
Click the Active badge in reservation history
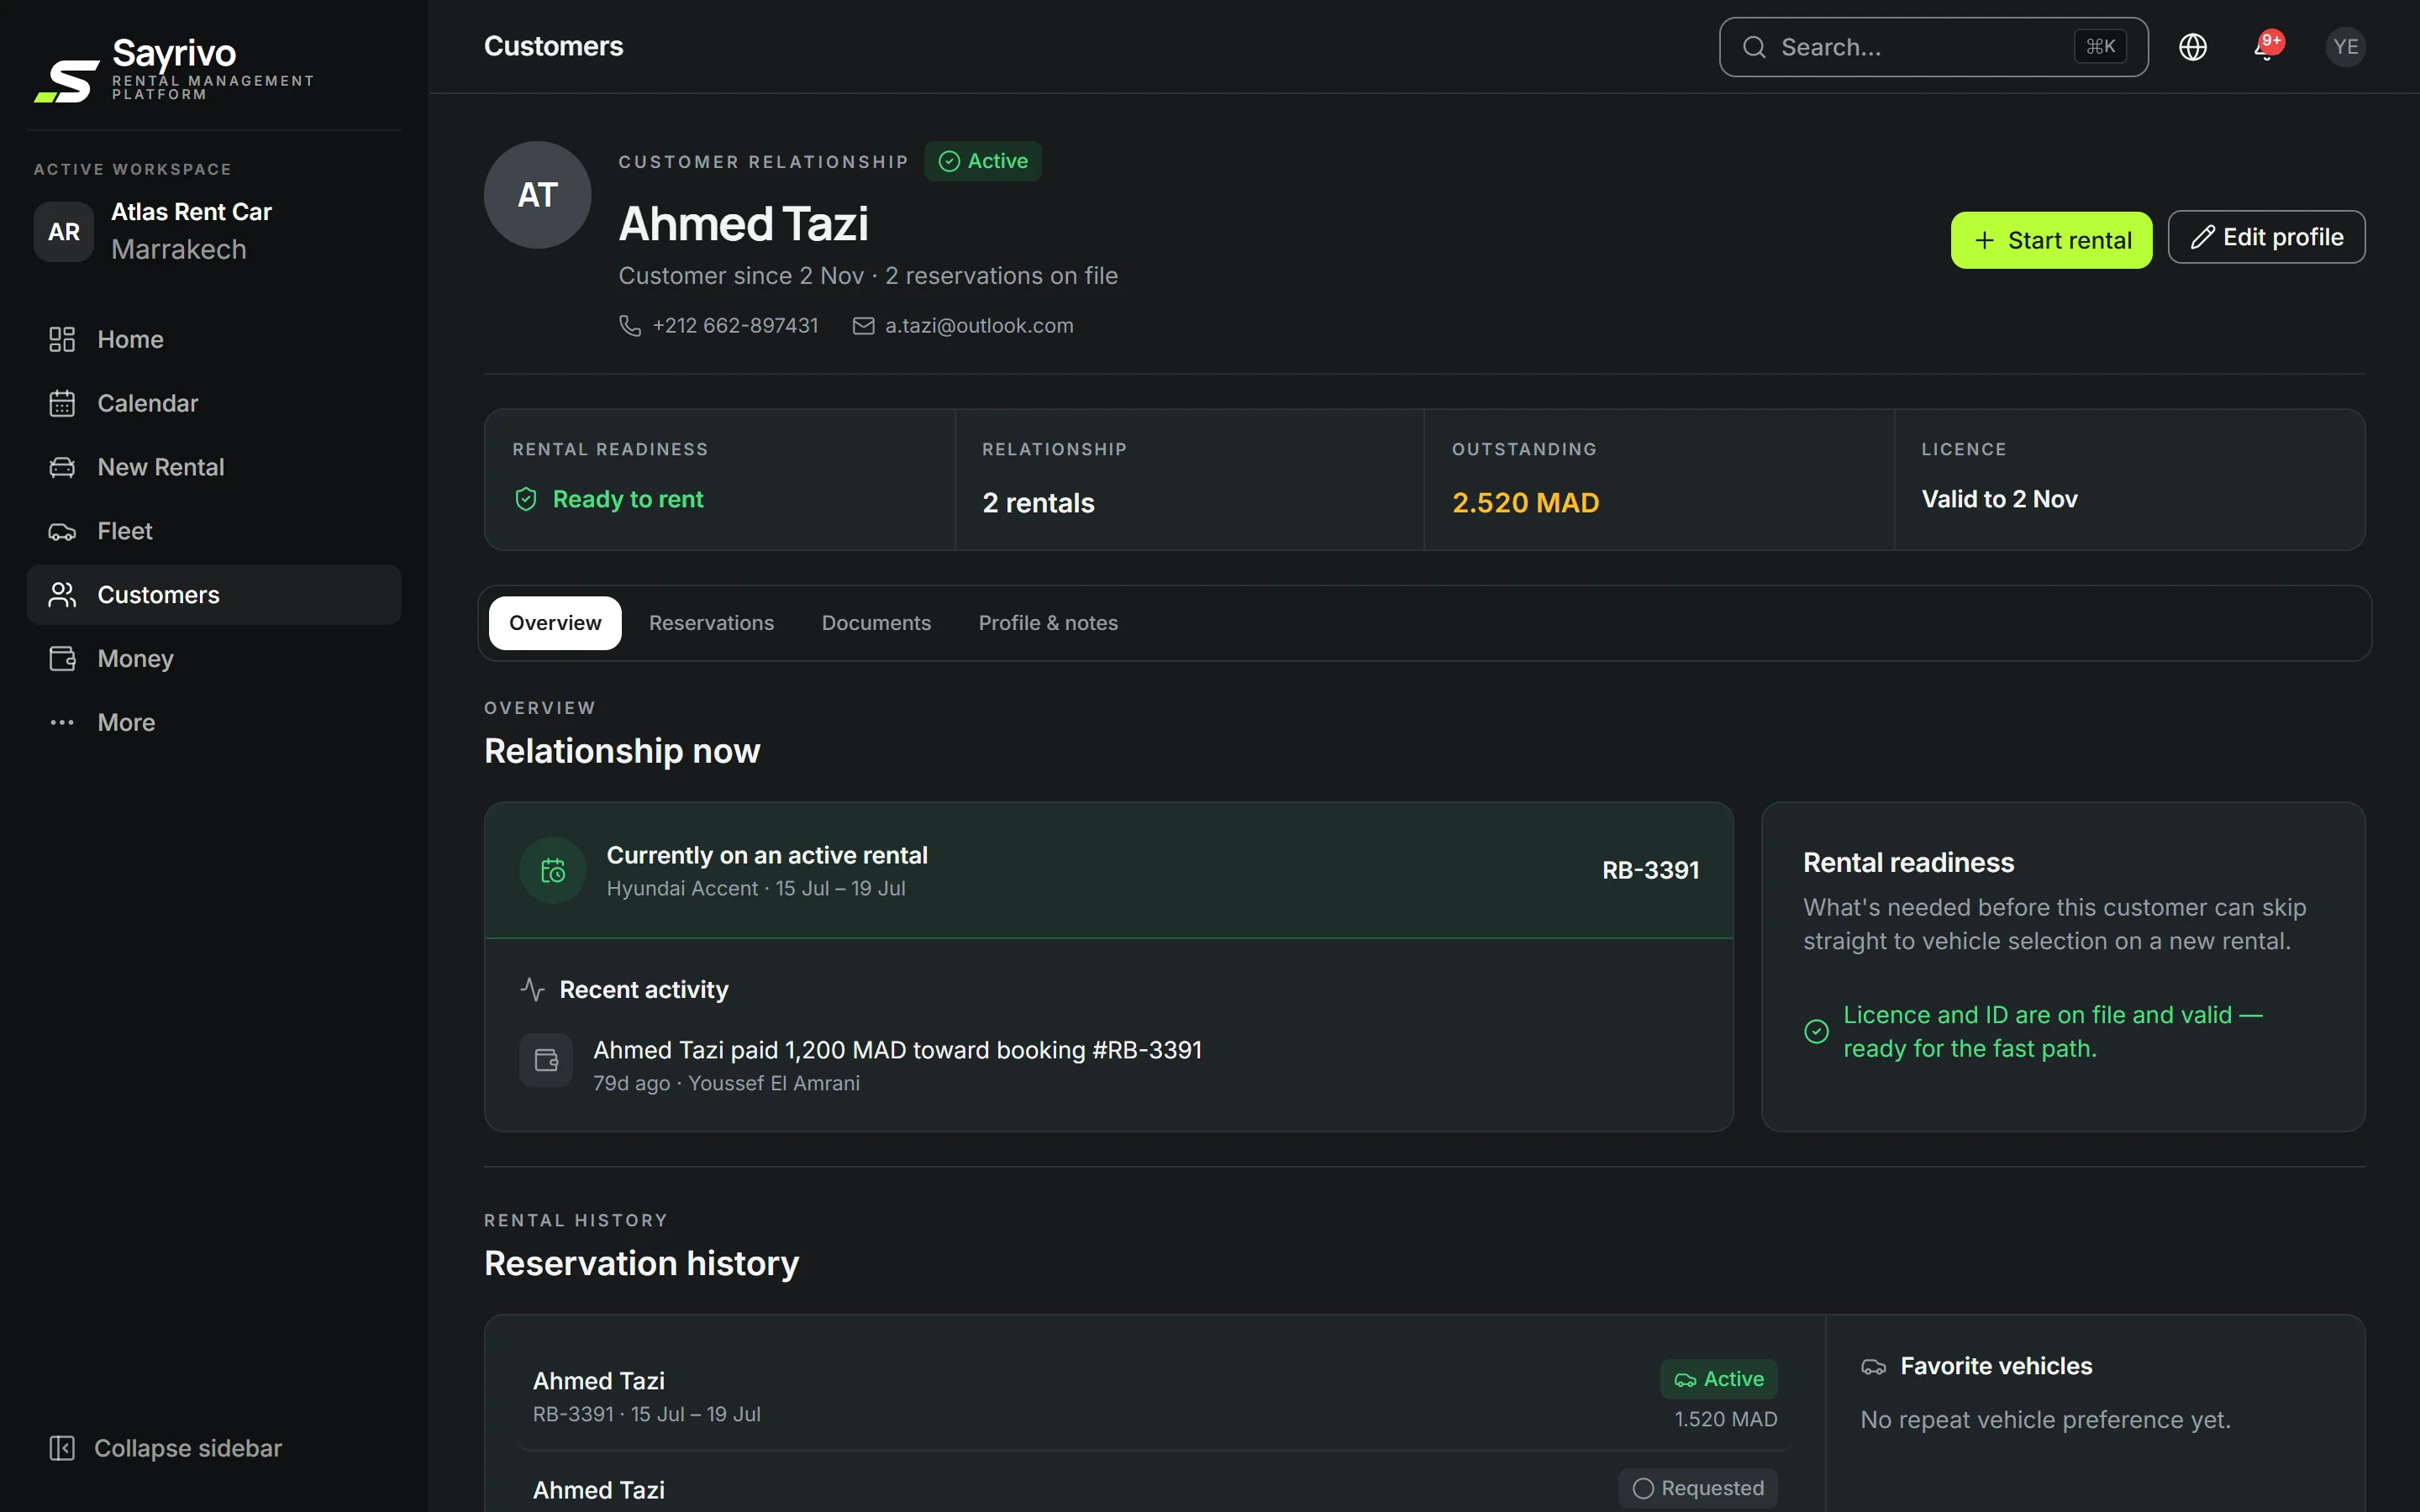[1719, 1379]
